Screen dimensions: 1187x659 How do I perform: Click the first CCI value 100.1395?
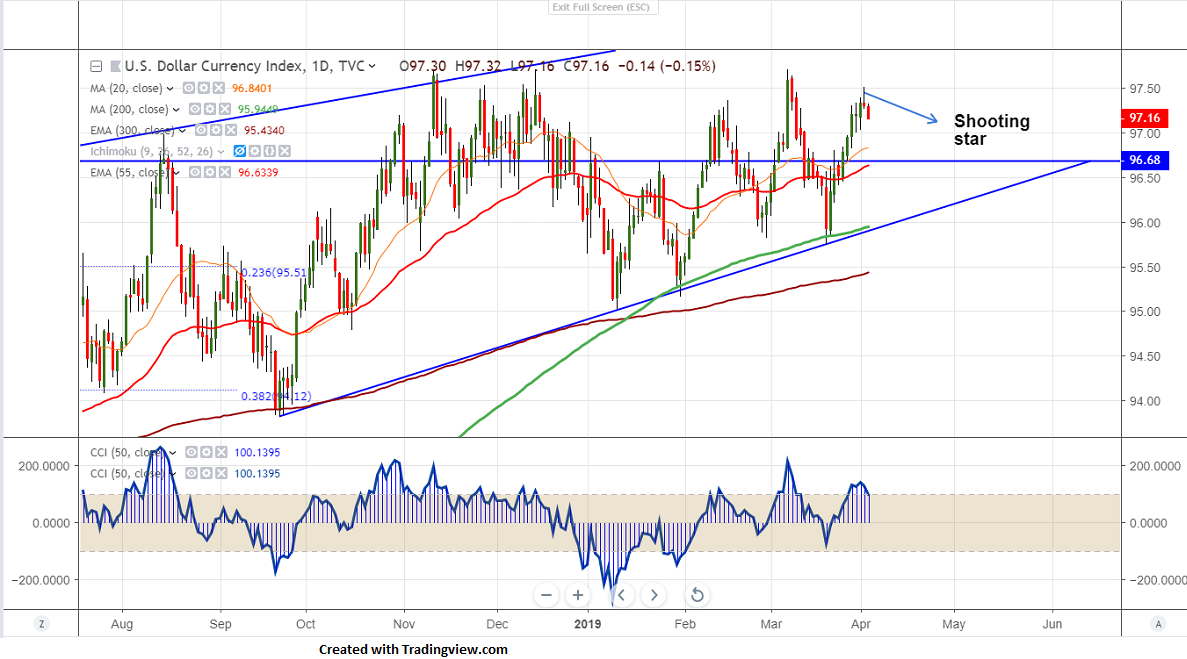coord(257,452)
